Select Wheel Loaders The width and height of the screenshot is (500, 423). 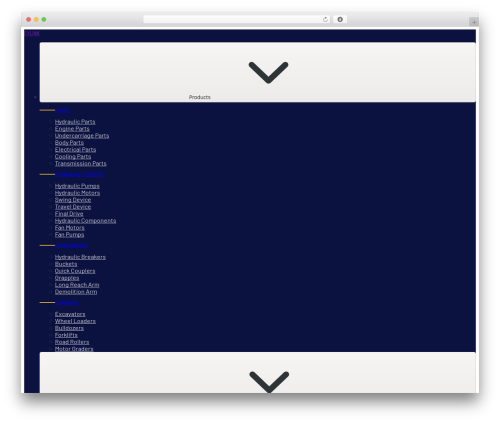coord(75,321)
